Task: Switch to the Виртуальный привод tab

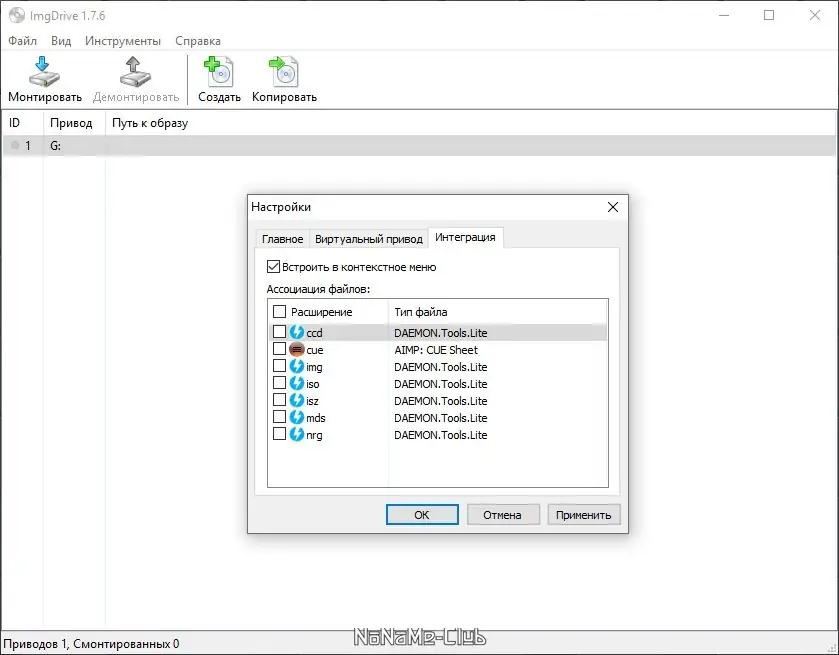Action: pyautogui.click(x=369, y=239)
